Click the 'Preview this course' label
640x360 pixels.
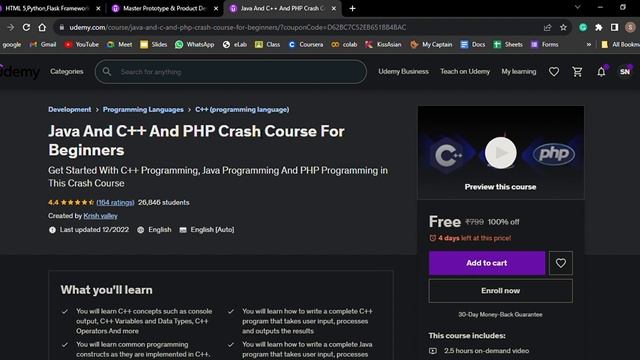point(500,187)
